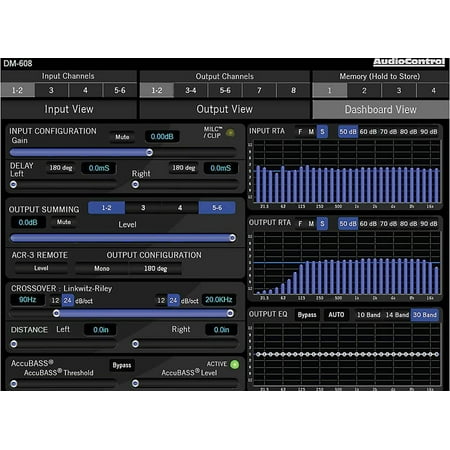Select Input Channels 1-2 tab
Image resolution: width=450 pixels, height=450 pixels.
click(17, 90)
